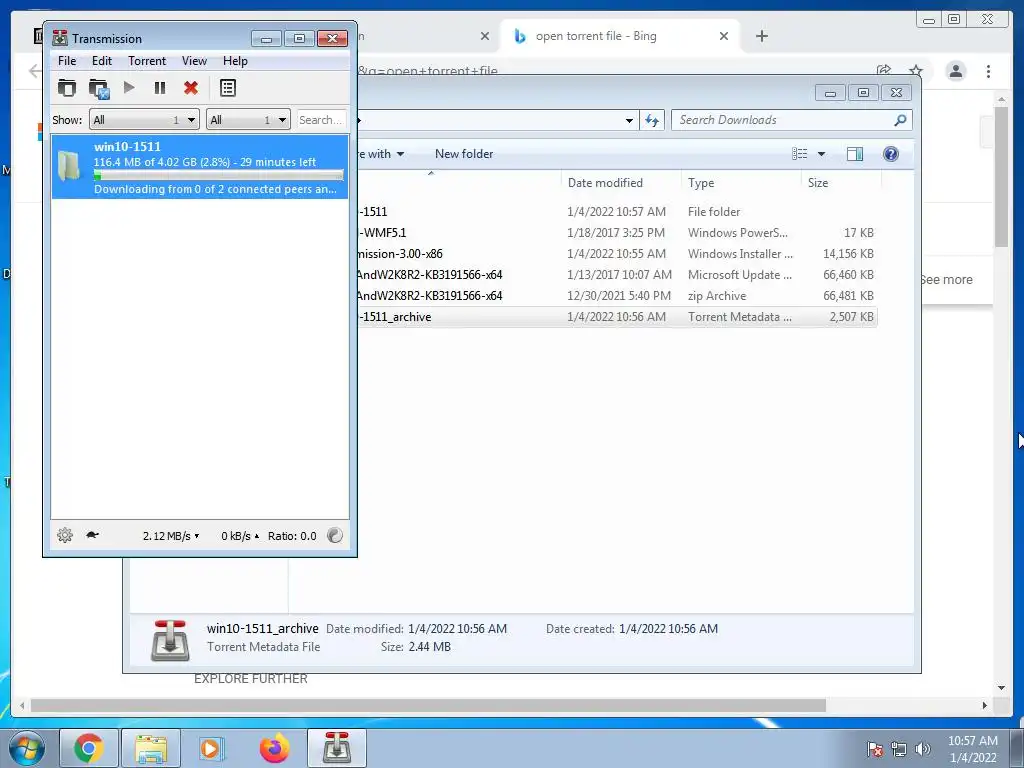
Task: Expand the first Show filter dropdown
Action: pyautogui.click(x=144, y=120)
